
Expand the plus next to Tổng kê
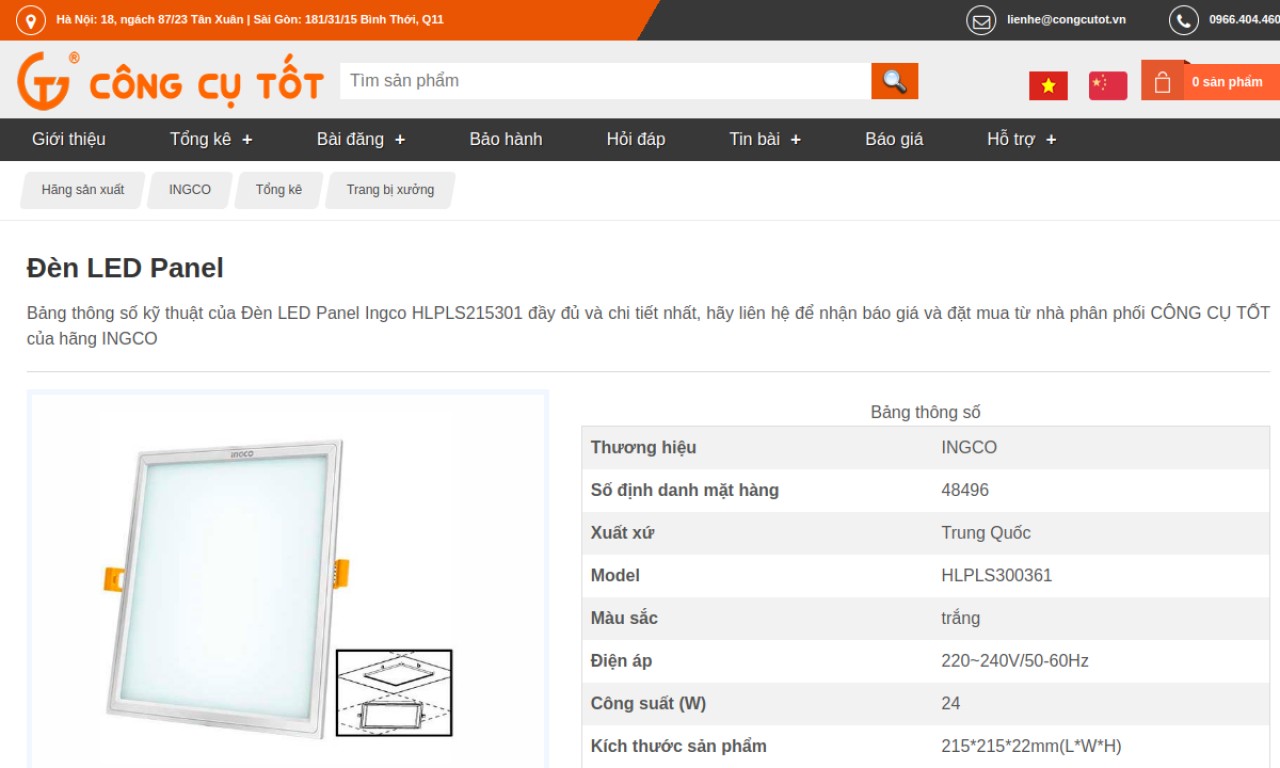[247, 140]
